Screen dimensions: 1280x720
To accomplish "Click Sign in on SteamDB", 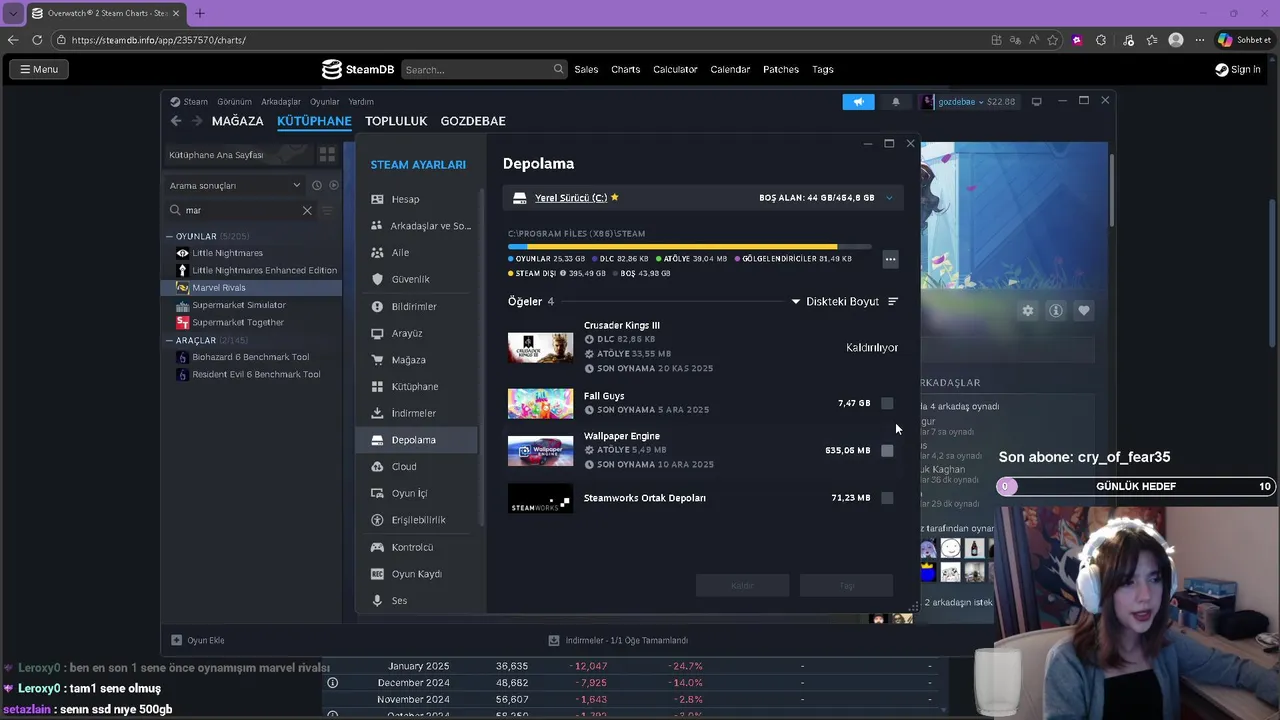I will tap(1238, 69).
